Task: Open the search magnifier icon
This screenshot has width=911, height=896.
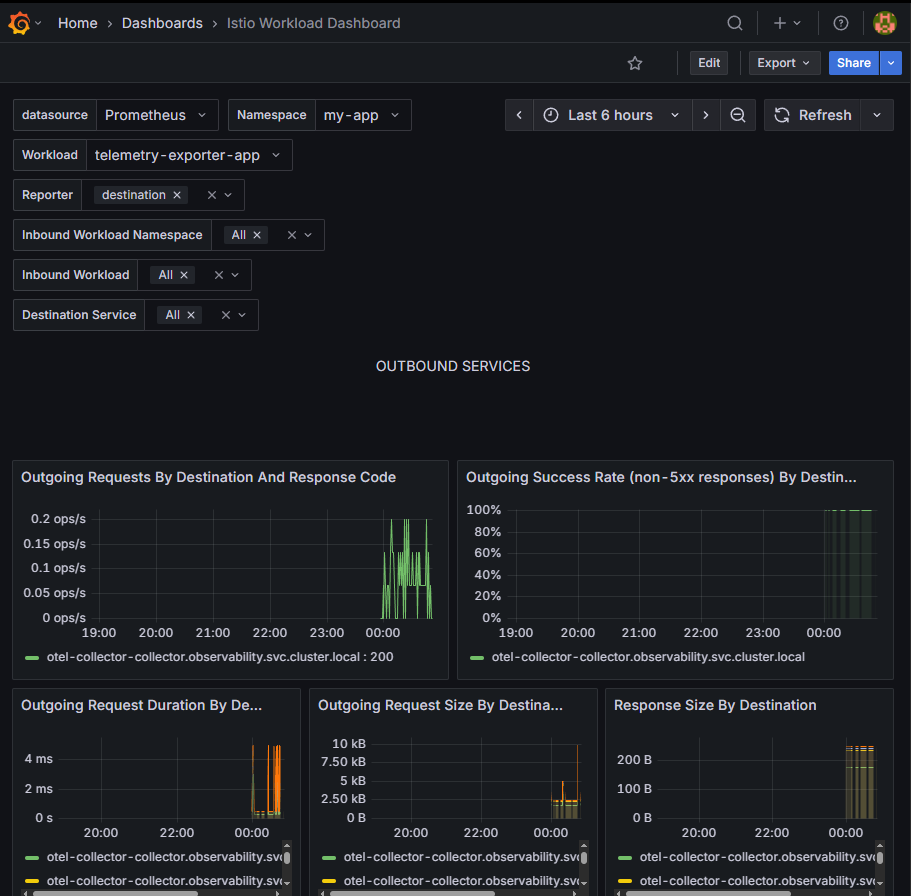Action: 735,23
